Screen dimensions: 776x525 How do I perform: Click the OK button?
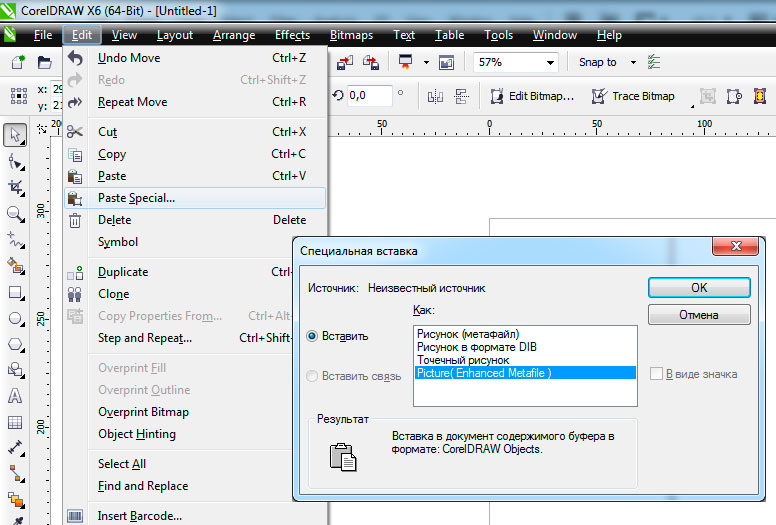pos(699,287)
